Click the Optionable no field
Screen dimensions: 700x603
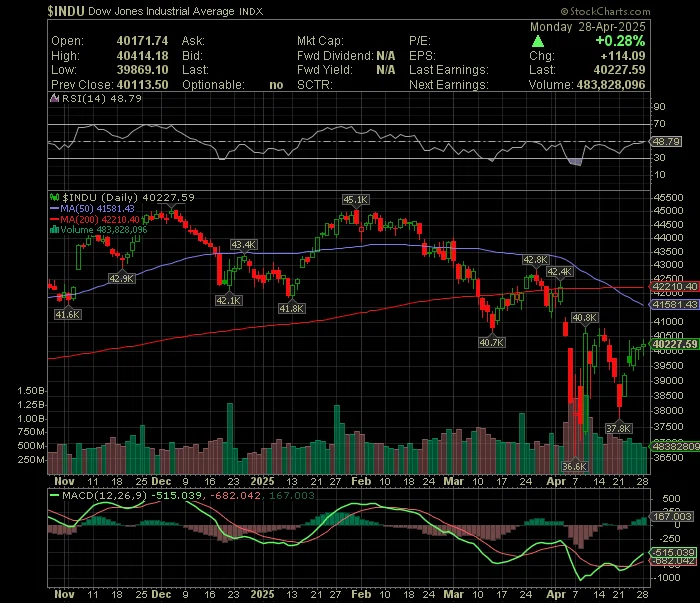point(233,85)
